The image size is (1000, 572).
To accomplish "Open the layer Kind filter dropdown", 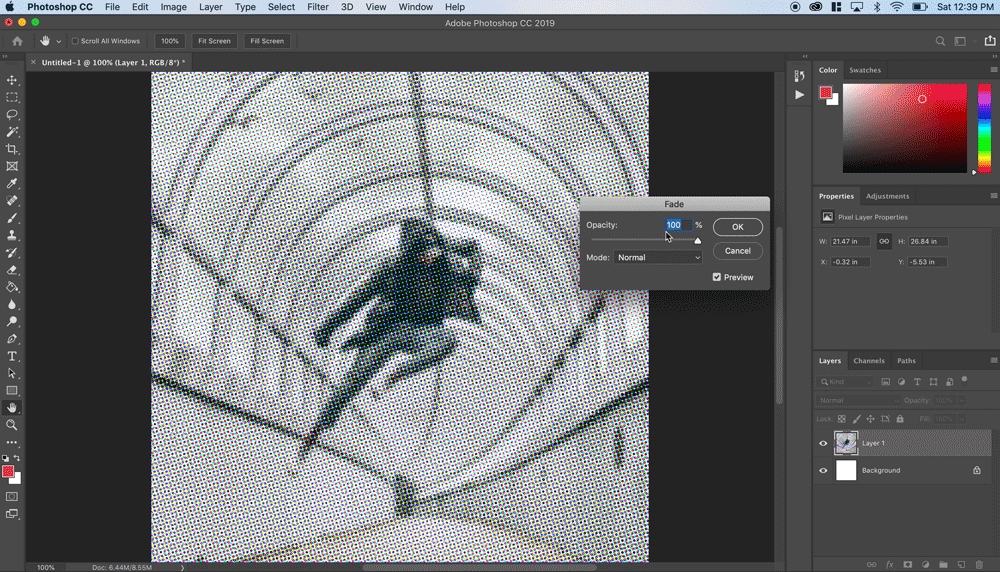I will coord(846,382).
